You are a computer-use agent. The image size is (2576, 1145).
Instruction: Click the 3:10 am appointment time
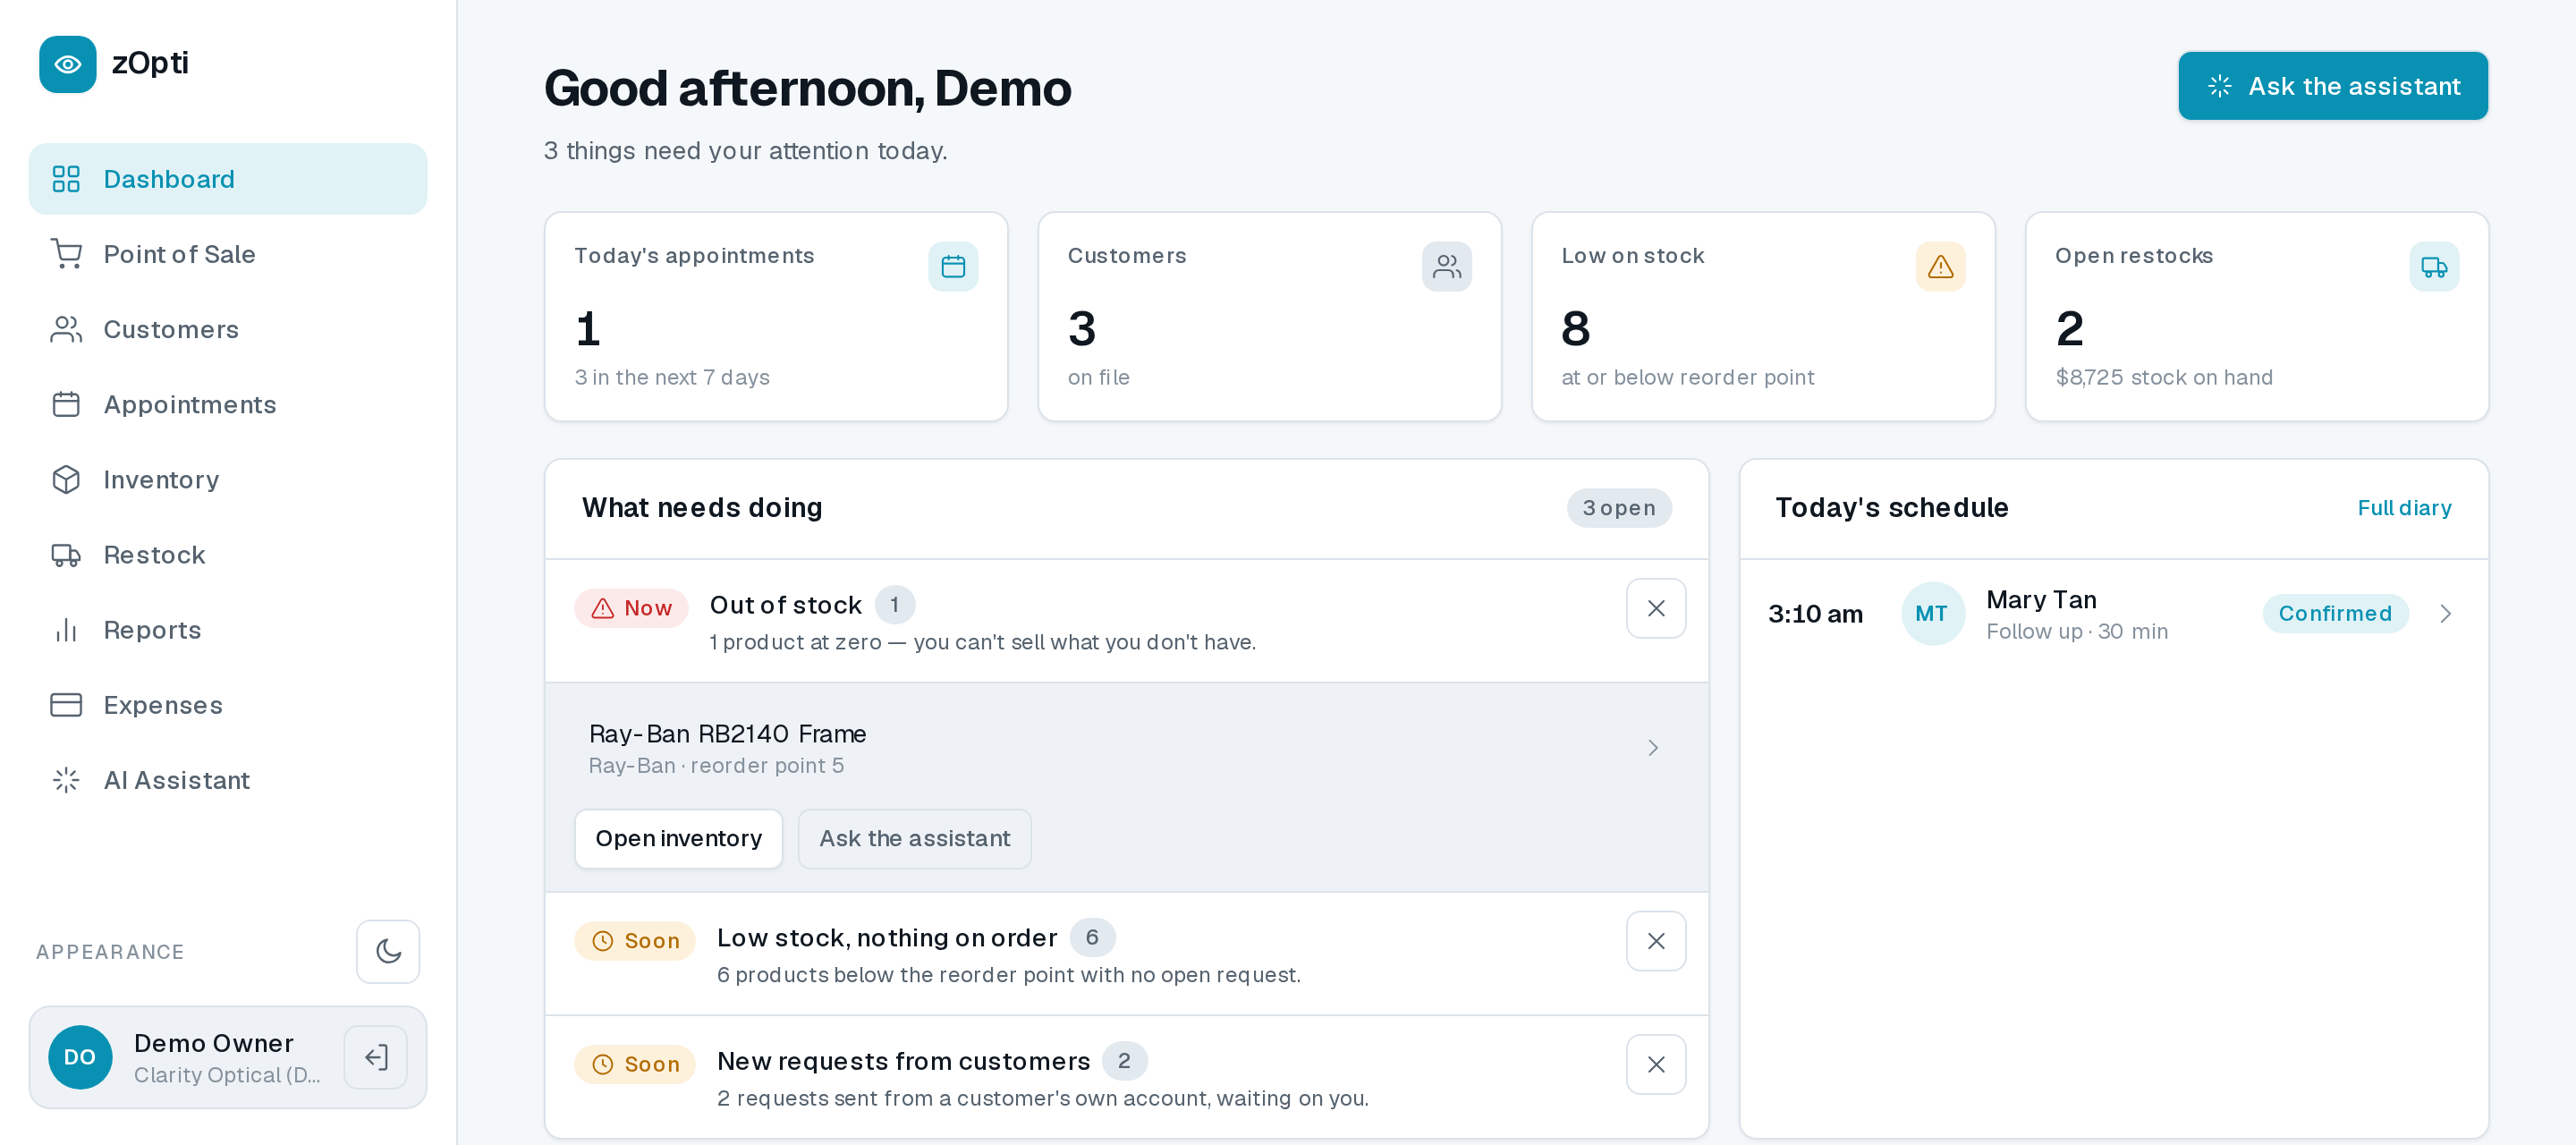point(1815,613)
